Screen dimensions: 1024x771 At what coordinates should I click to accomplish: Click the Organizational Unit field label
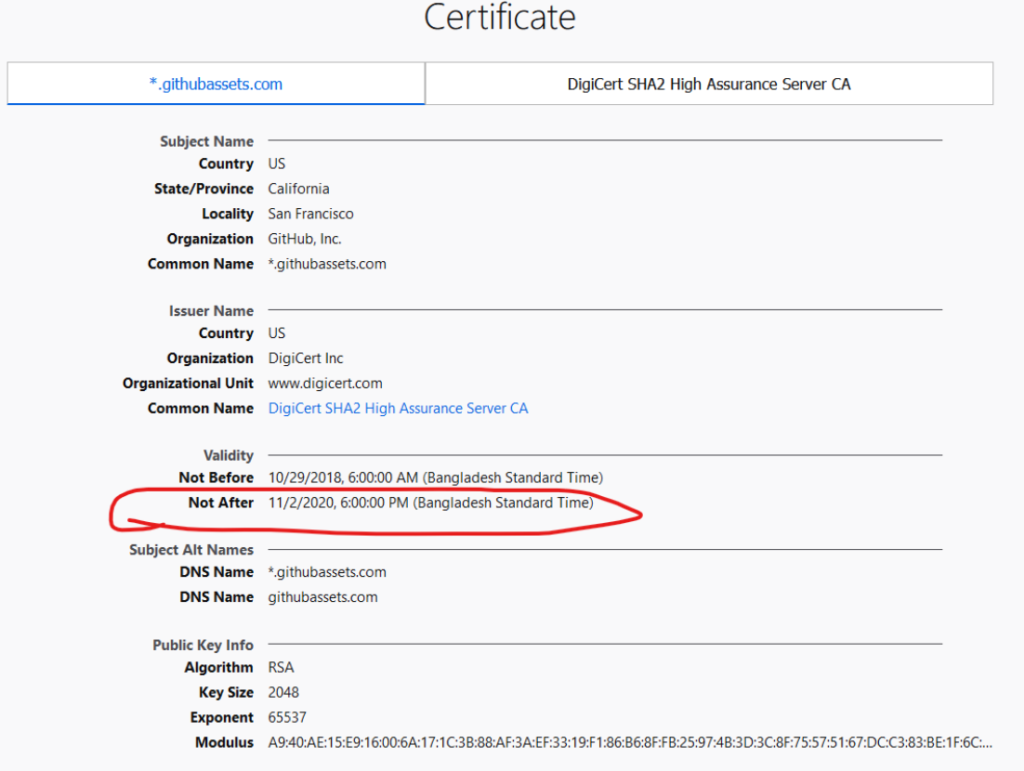[188, 383]
